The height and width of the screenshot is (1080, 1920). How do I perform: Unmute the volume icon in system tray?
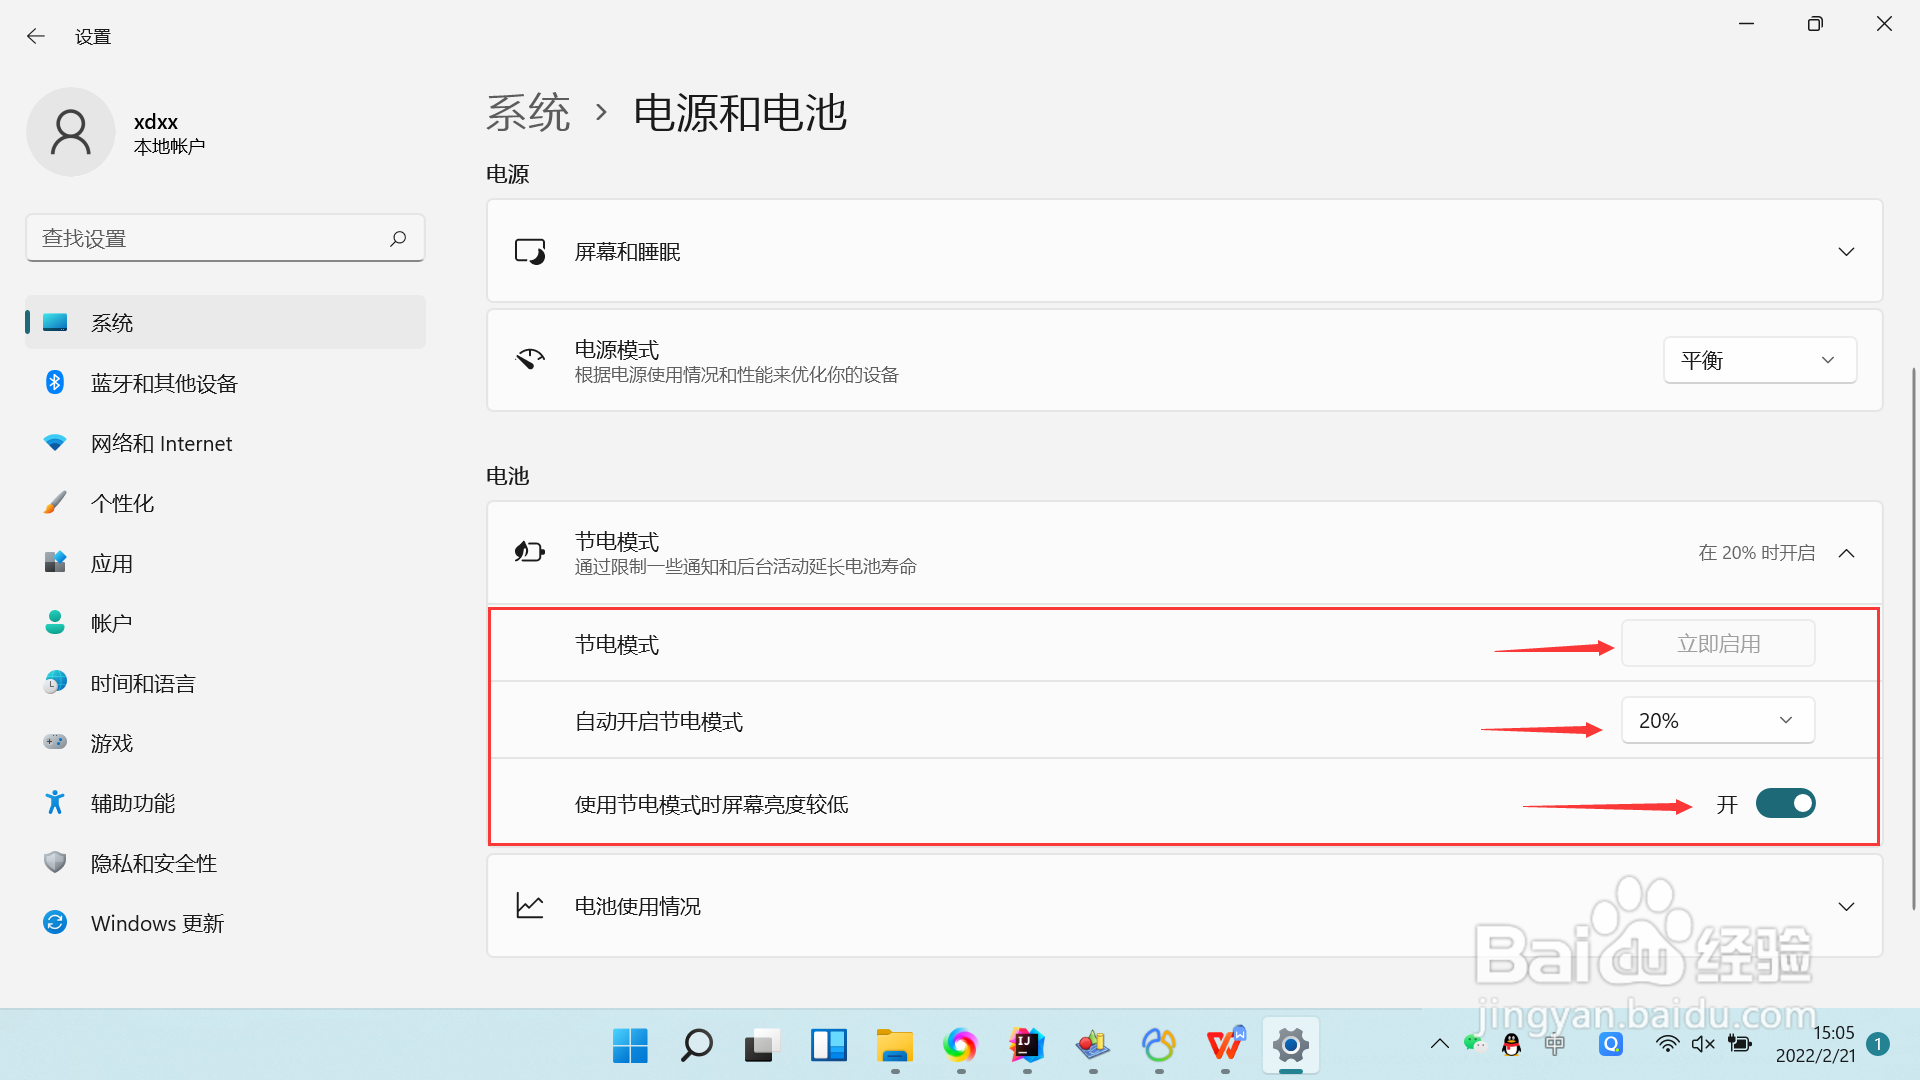click(x=1703, y=1044)
